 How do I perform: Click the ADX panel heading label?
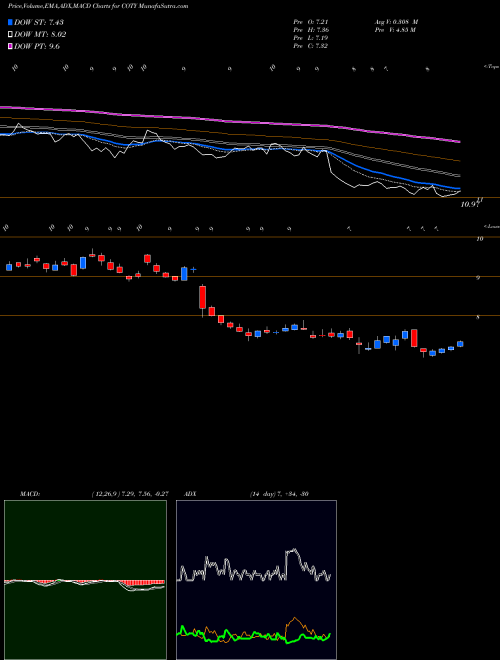[x=191, y=494]
